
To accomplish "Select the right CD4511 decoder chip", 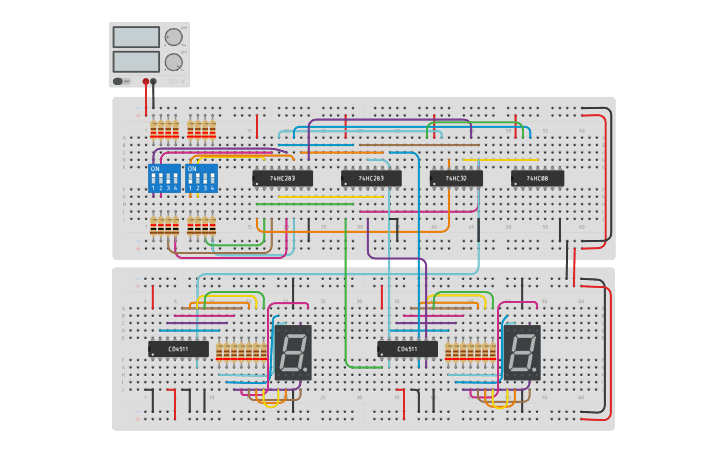I will 407,349.
